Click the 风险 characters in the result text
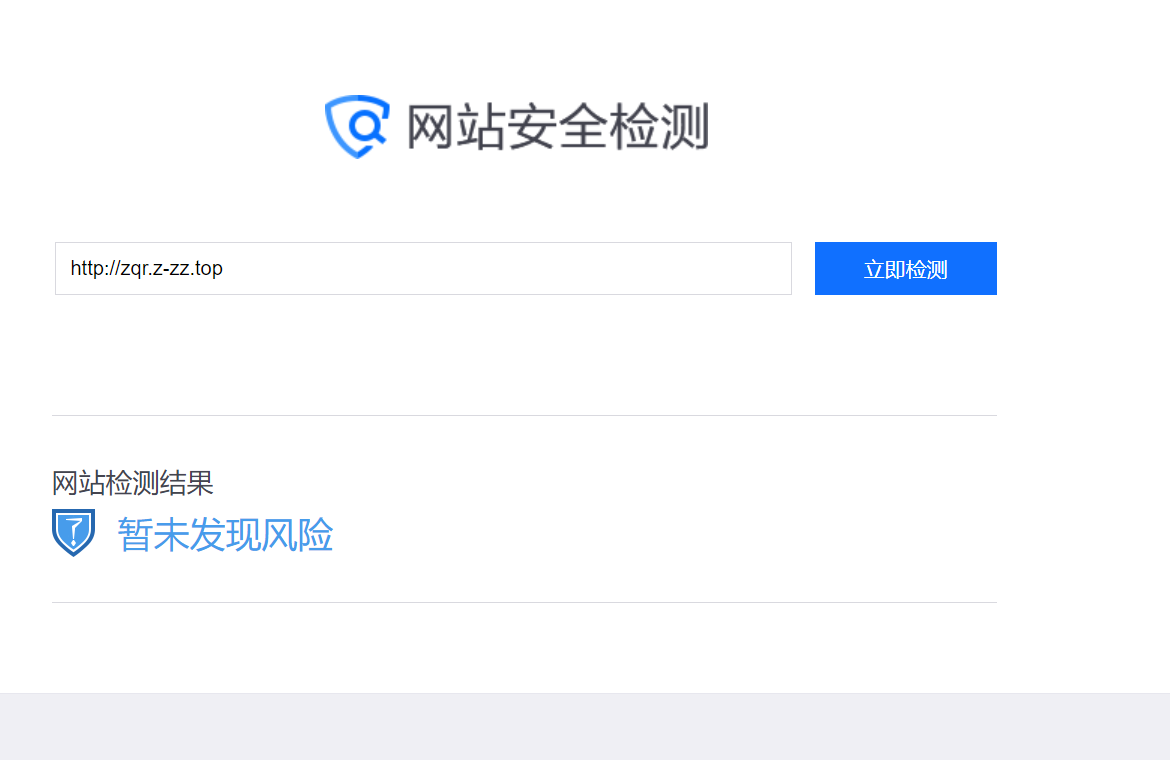1170x760 pixels. tap(298, 535)
